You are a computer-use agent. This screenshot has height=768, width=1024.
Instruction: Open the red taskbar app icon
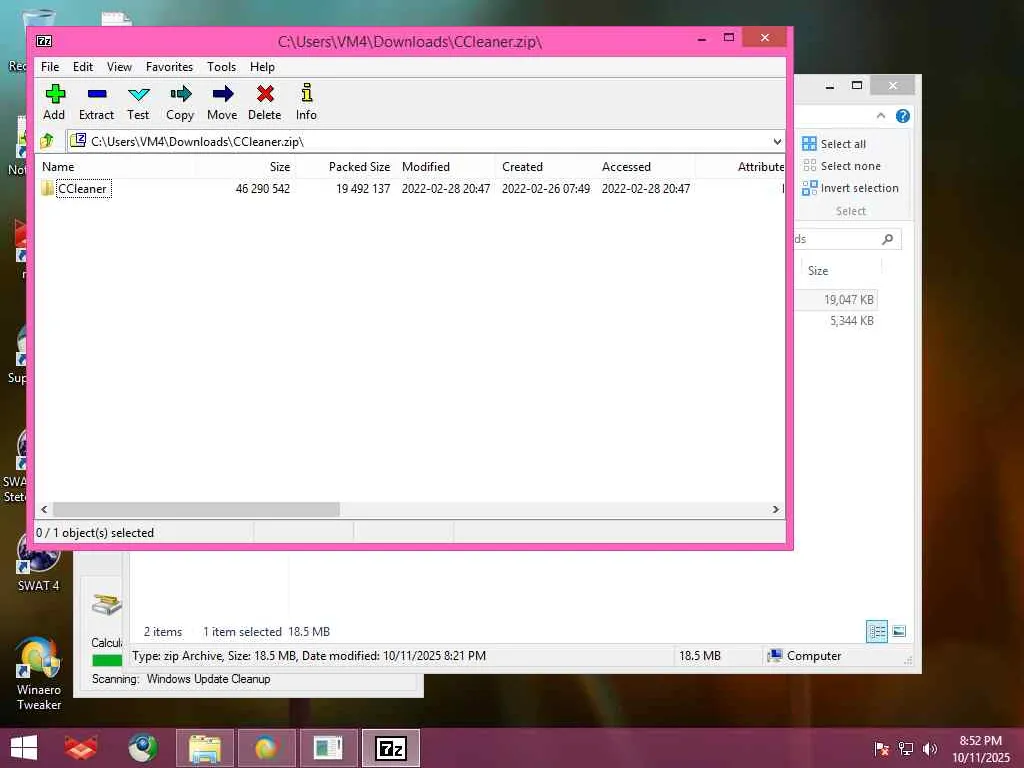(x=81, y=748)
